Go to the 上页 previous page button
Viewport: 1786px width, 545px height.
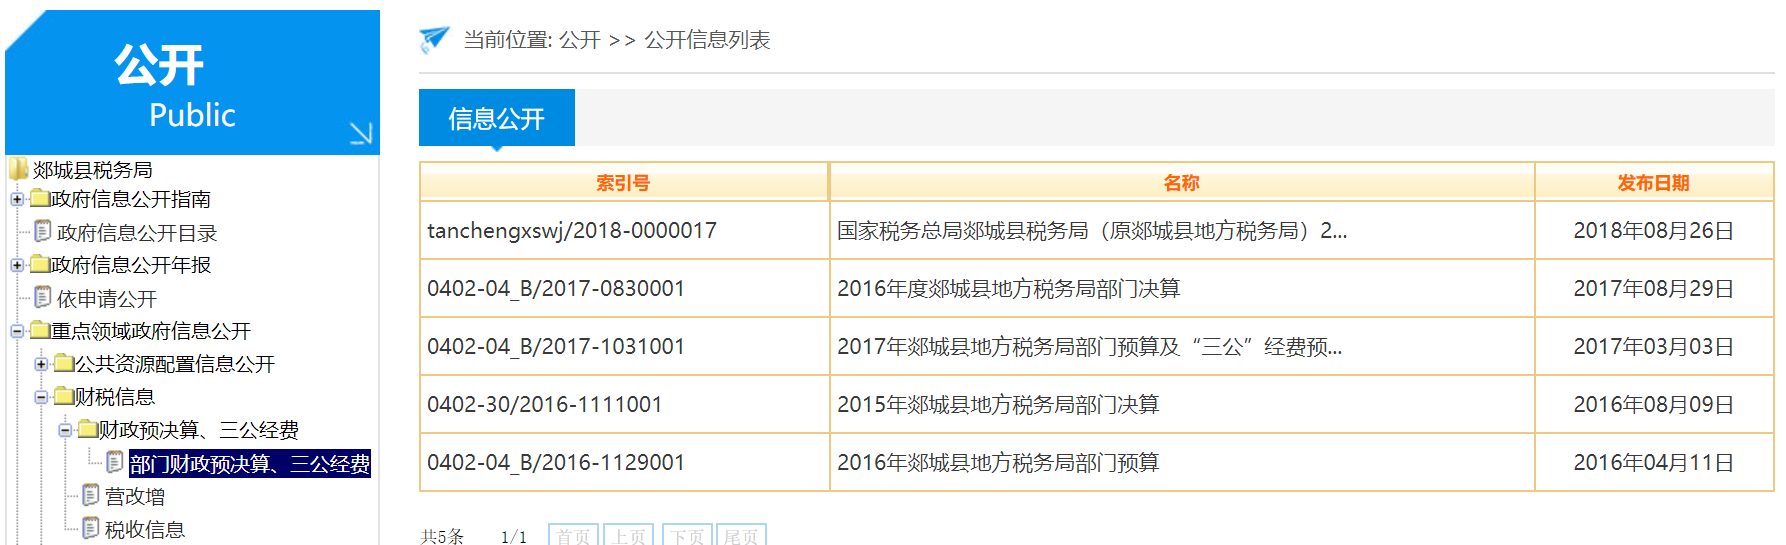(629, 536)
